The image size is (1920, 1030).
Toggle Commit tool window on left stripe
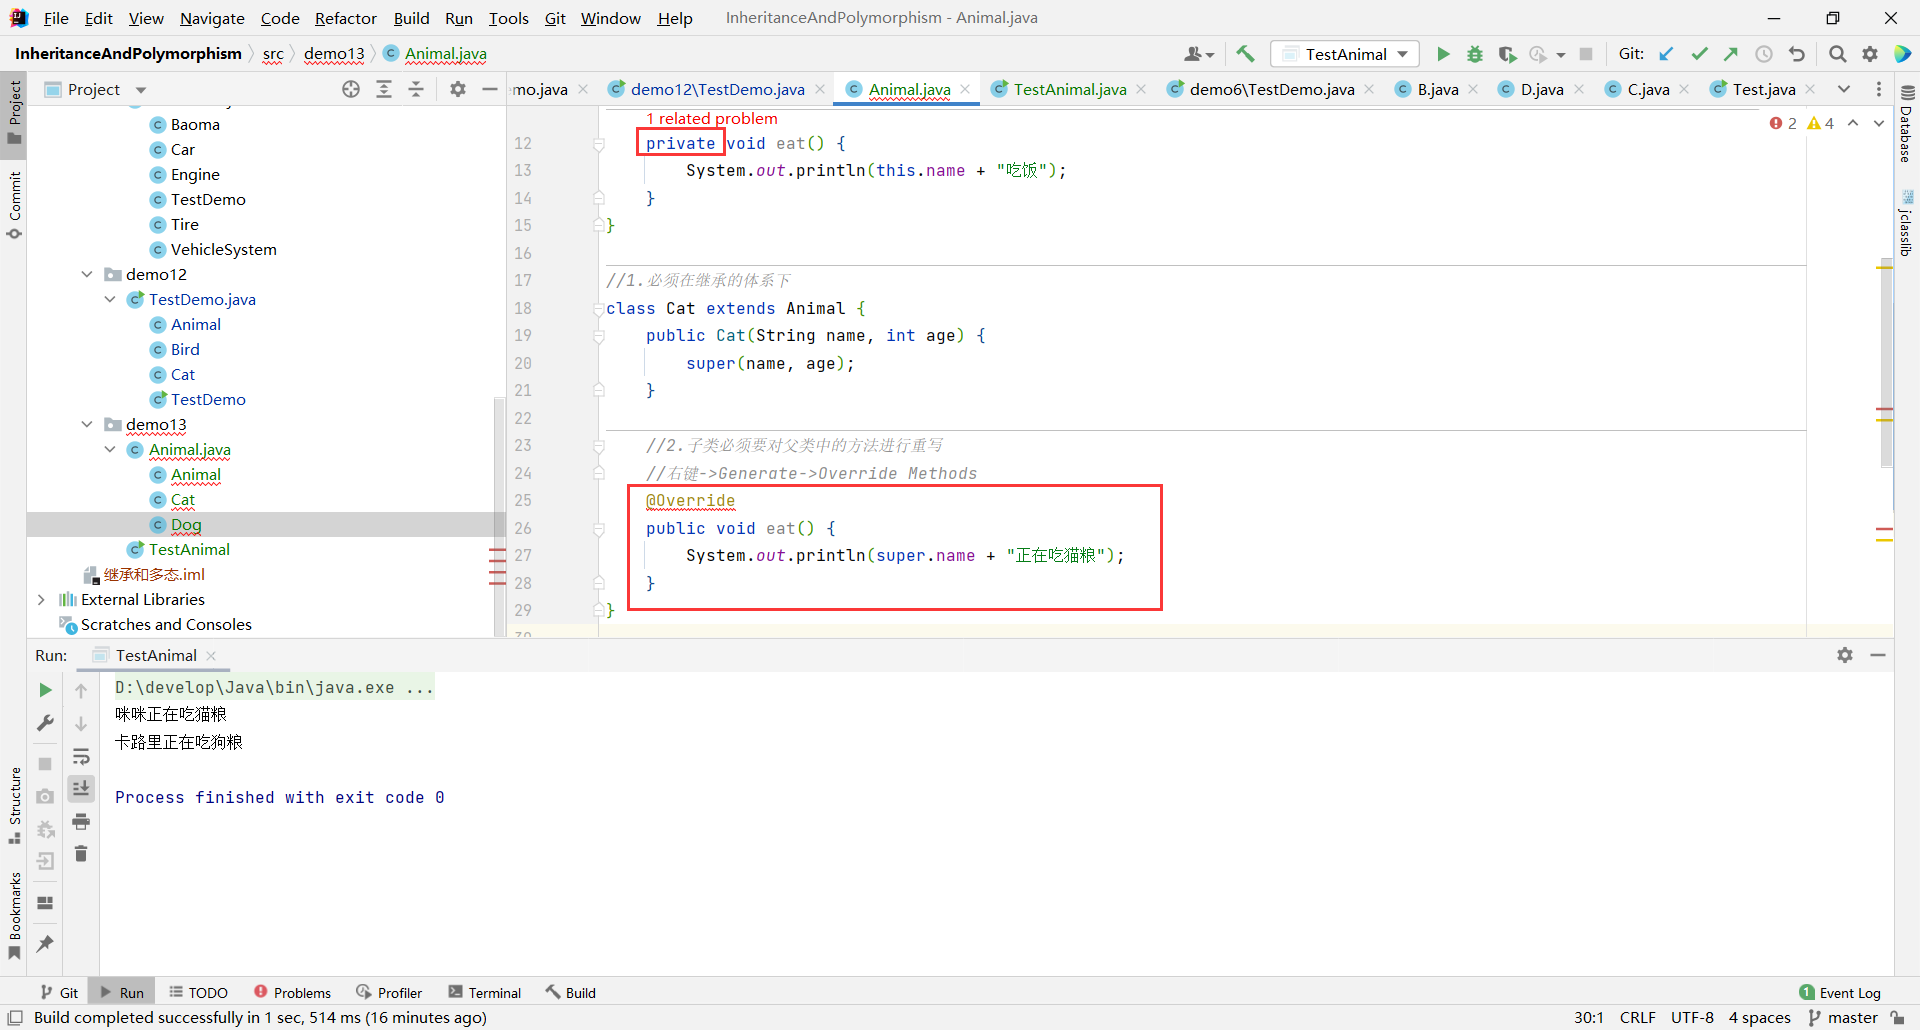click(14, 206)
